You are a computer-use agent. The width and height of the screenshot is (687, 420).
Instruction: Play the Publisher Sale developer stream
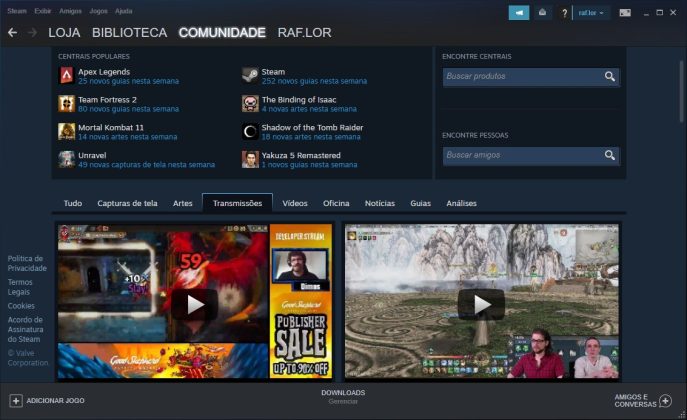pyautogui.click(x=195, y=304)
